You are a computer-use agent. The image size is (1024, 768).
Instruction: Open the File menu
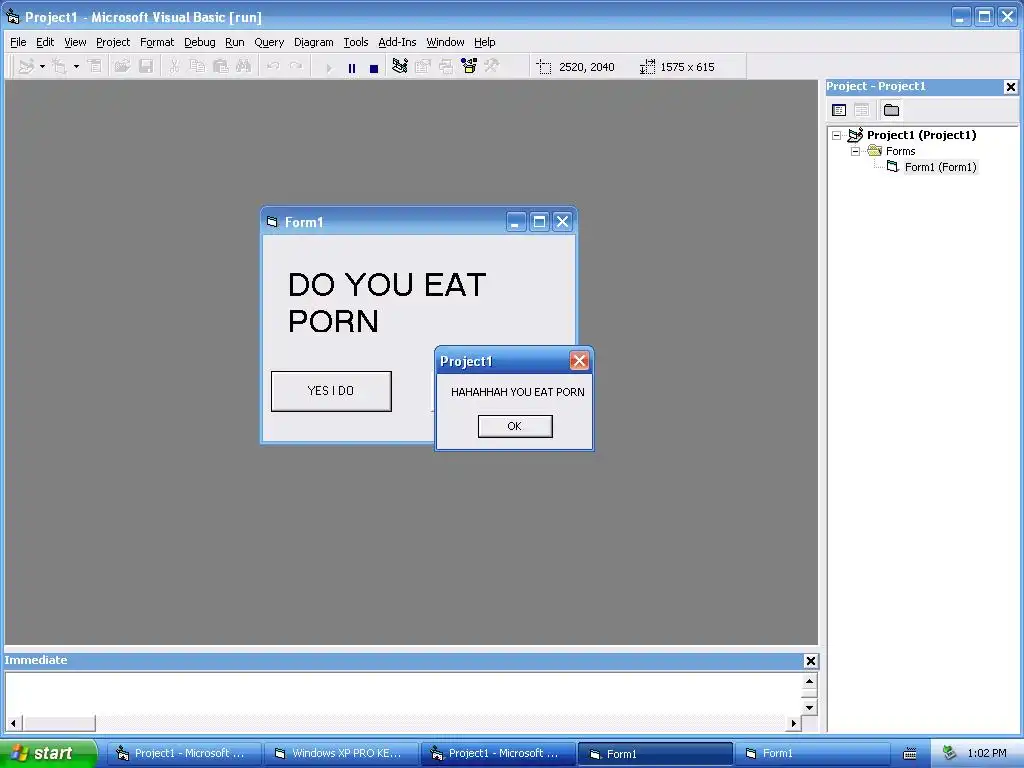coord(18,42)
